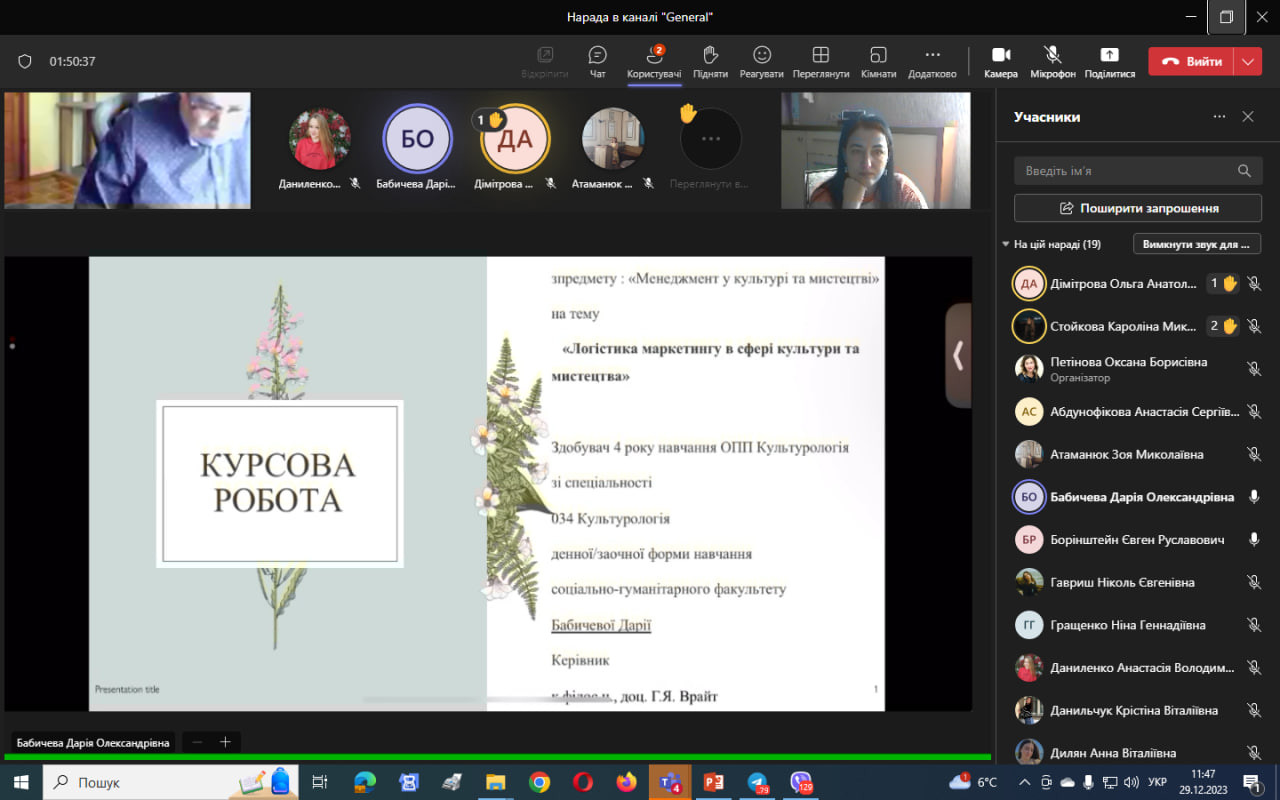The width and height of the screenshot is (1280, 800).
Task: Click the Поділитися share screen icon
Action: pyautogui.click(x=1109, y=55)
